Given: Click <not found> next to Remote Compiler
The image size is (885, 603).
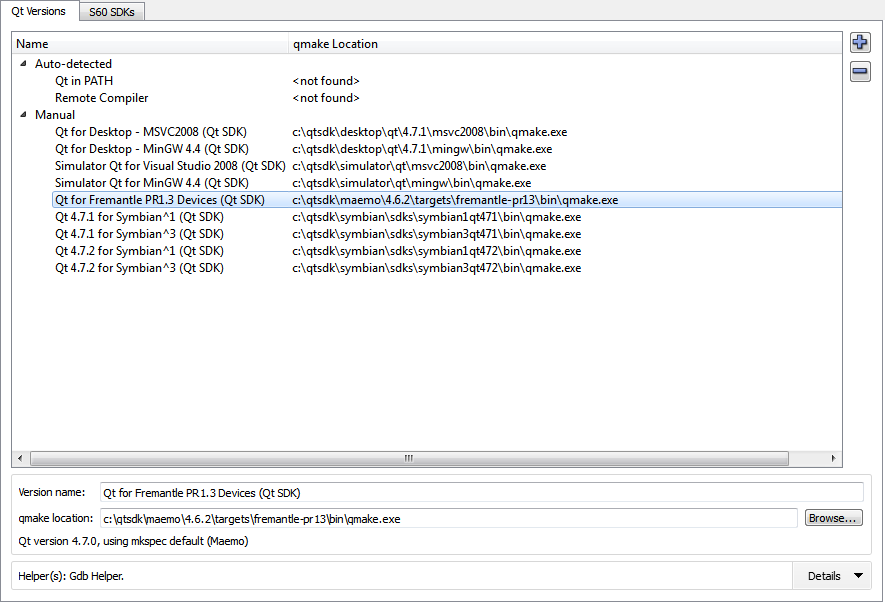Looking at the screenshot, I should [326, 98].
